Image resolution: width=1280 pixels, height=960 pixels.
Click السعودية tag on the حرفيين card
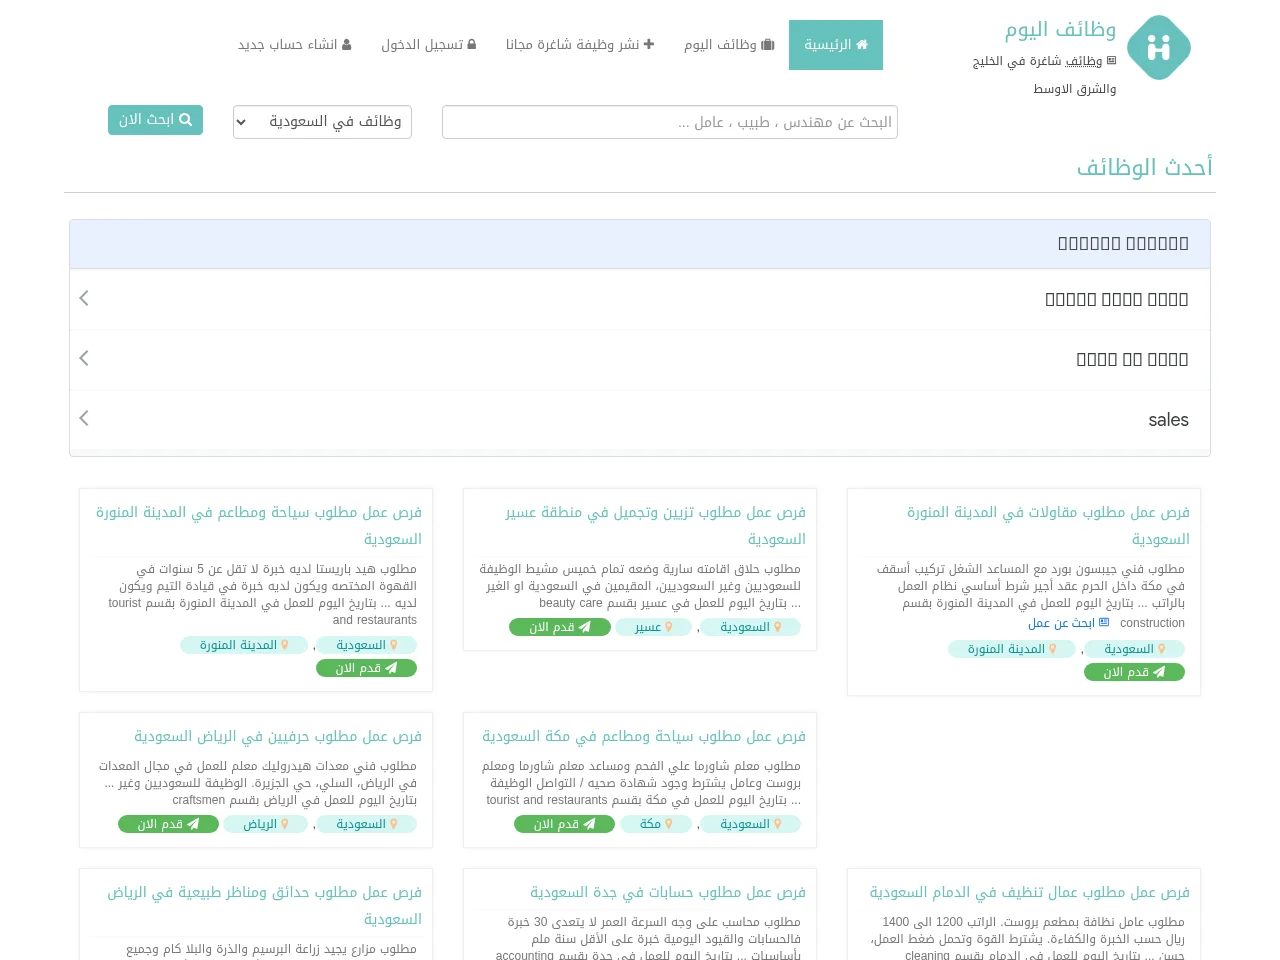[x=367, y=824]
